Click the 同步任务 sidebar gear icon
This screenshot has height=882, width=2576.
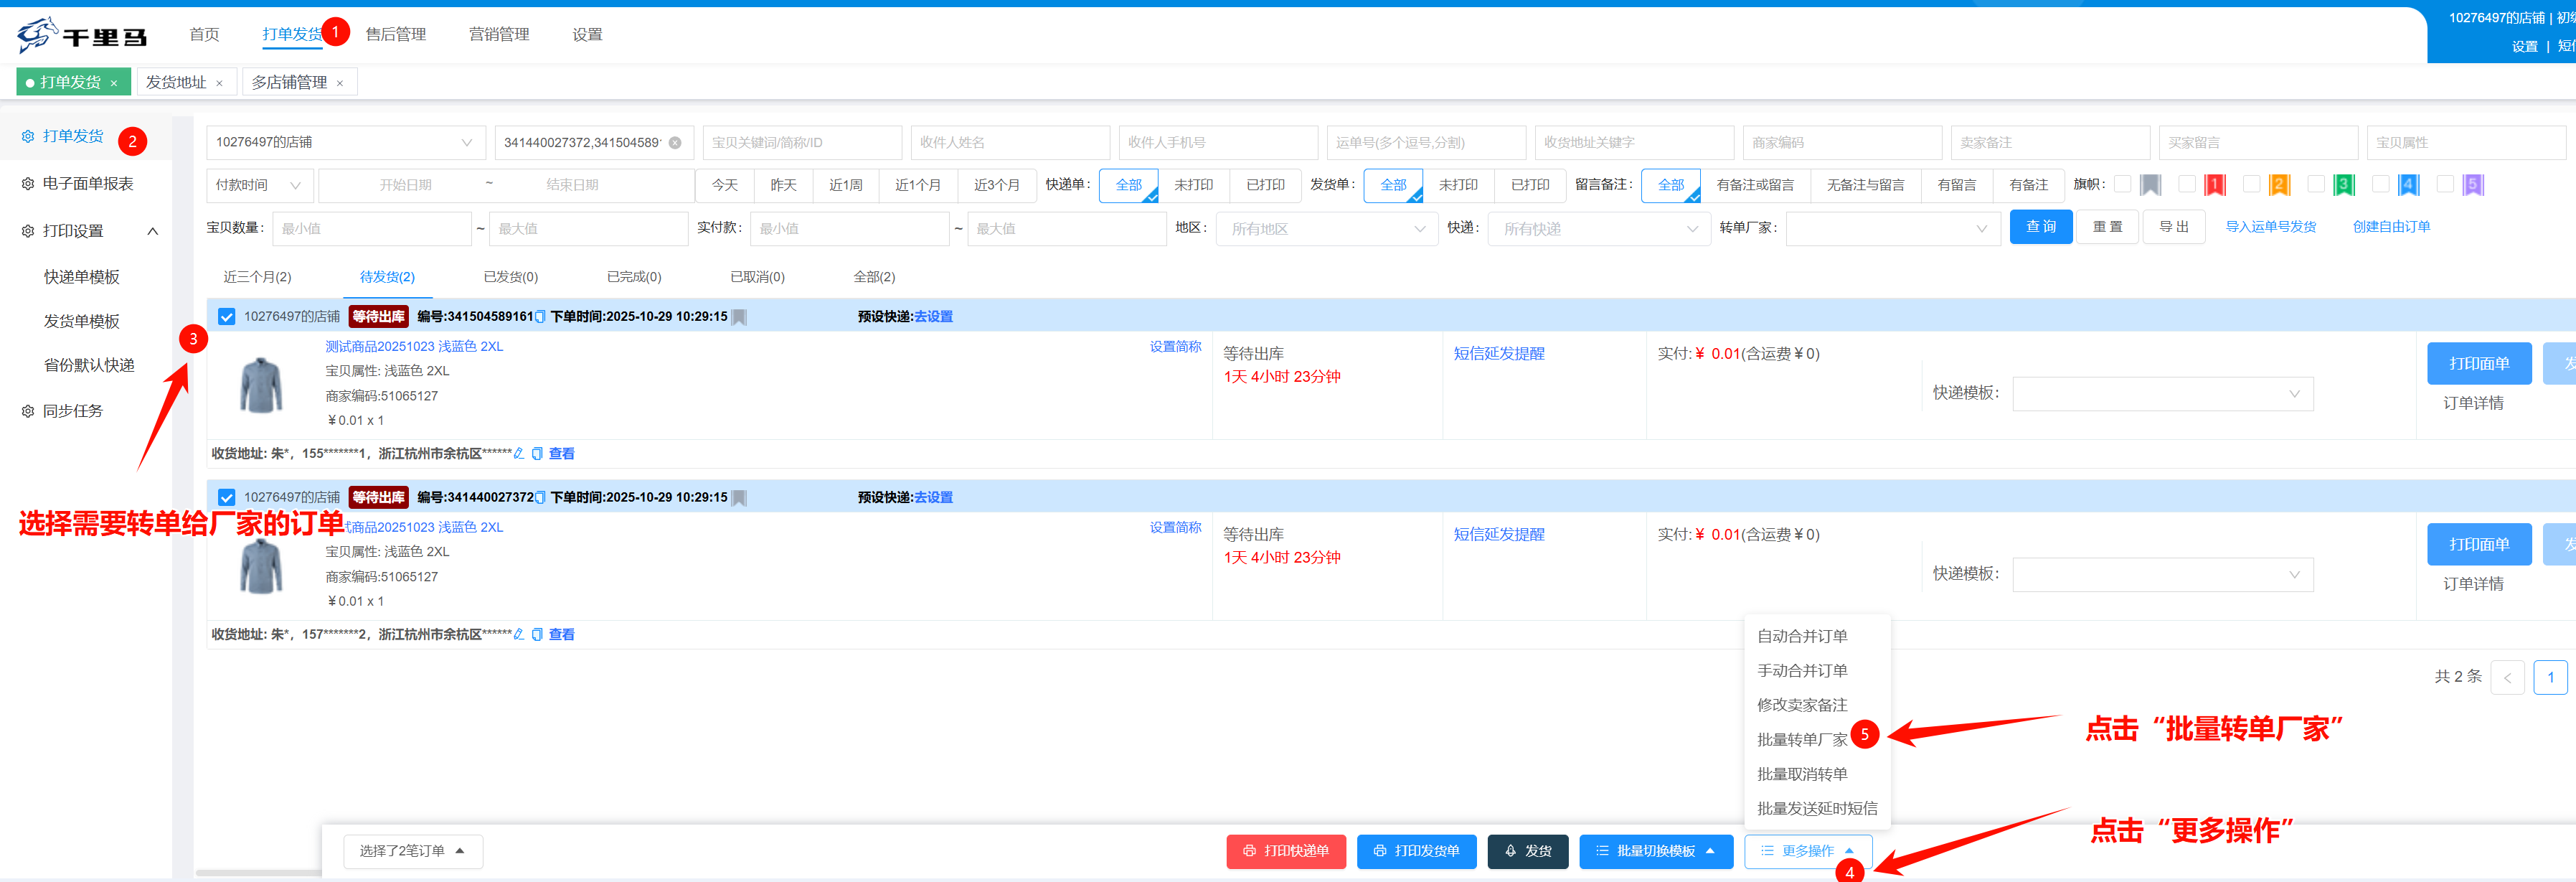click(28, 411)
